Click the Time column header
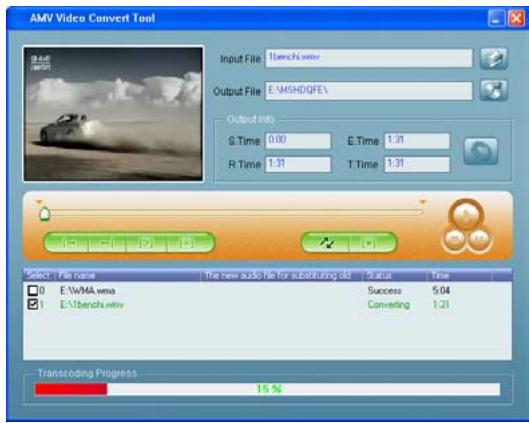 pos(460,276)
